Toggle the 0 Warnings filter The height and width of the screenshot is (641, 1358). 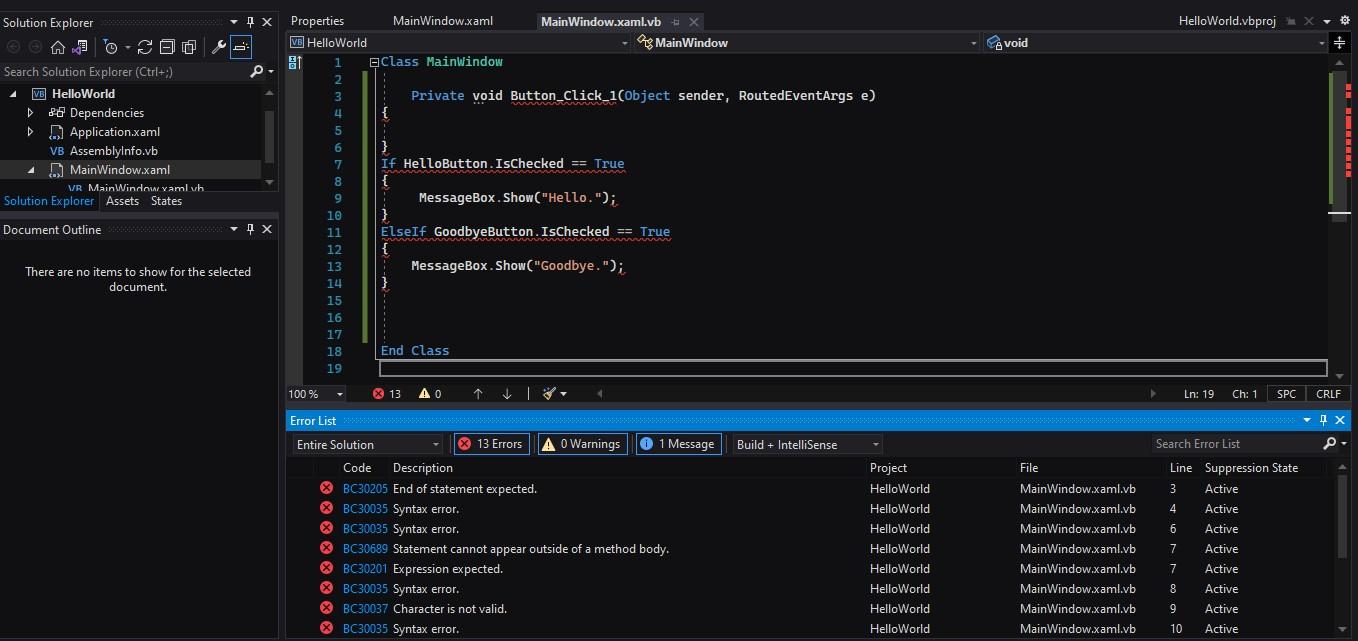(x=582, y=443)
